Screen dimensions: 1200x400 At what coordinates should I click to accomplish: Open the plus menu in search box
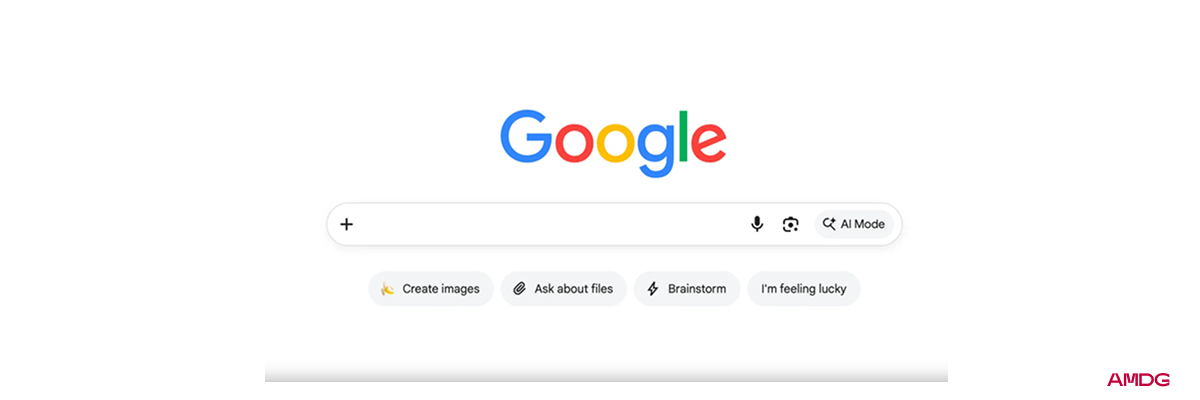coord(346,224)
